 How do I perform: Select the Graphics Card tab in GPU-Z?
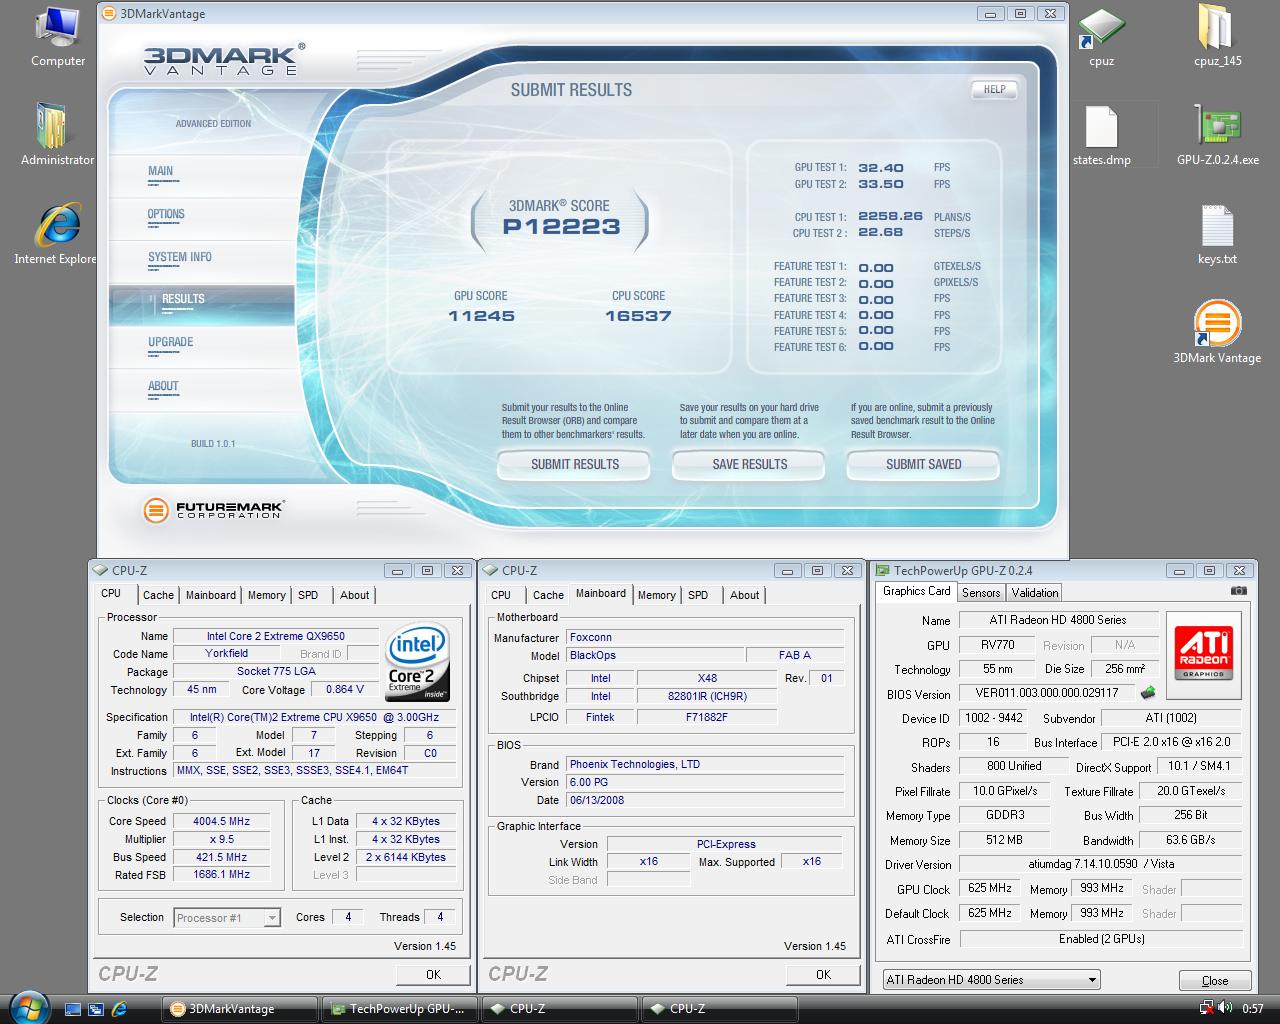(x=917, y=591)
